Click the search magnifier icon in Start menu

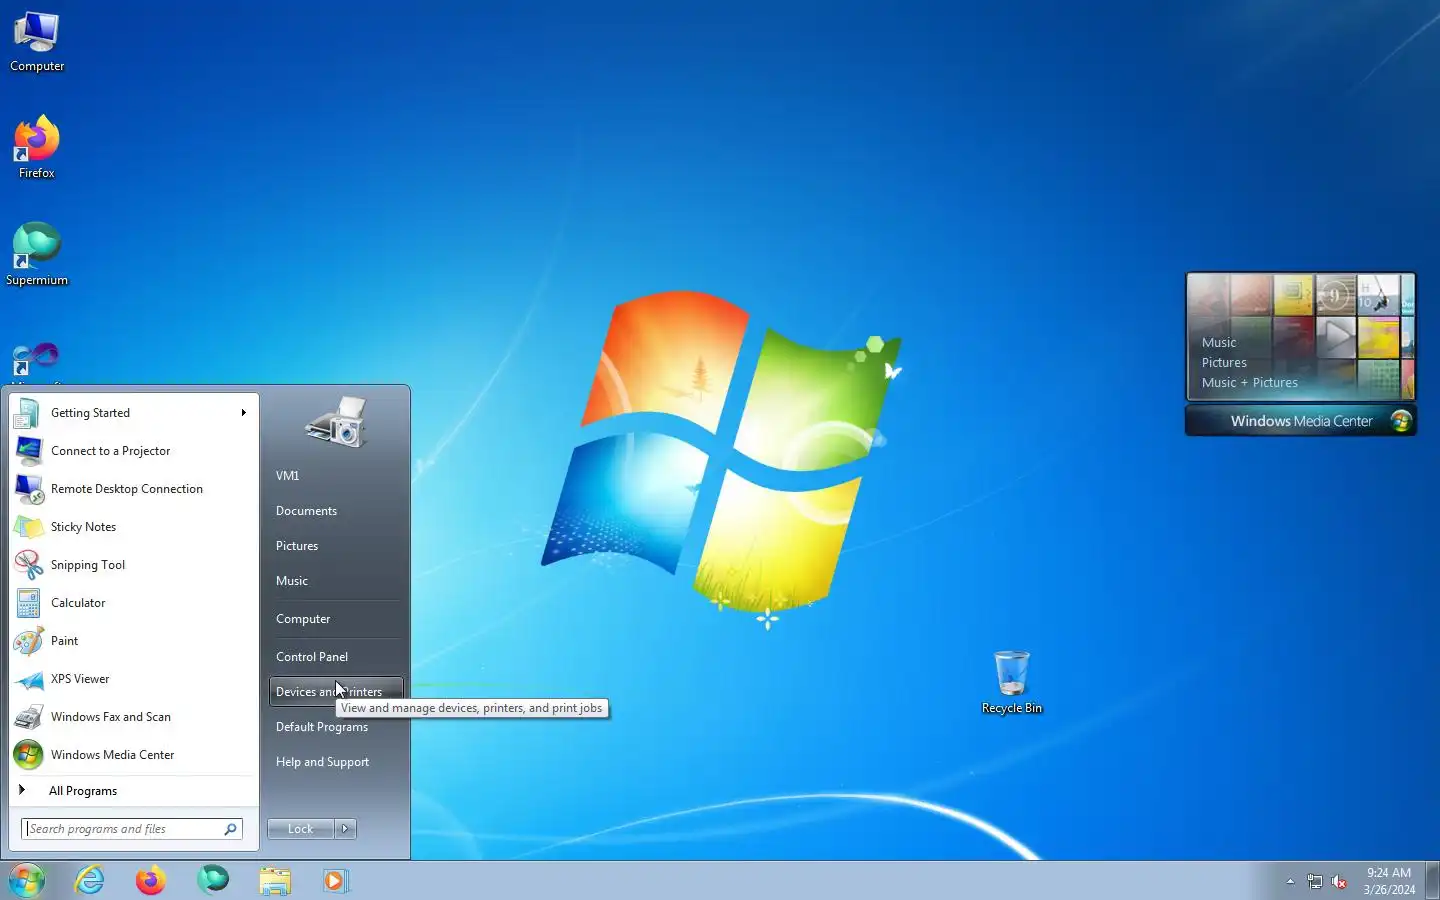[230, 829]
